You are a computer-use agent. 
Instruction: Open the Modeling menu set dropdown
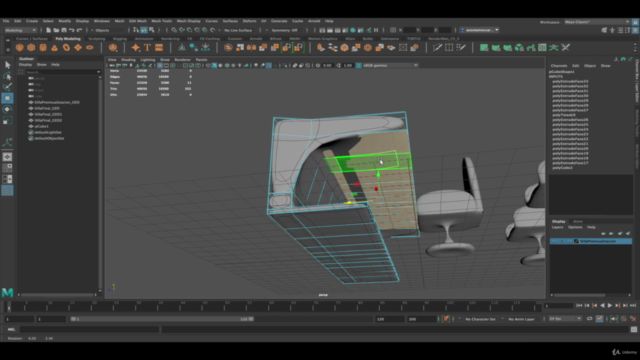point(20,30)
